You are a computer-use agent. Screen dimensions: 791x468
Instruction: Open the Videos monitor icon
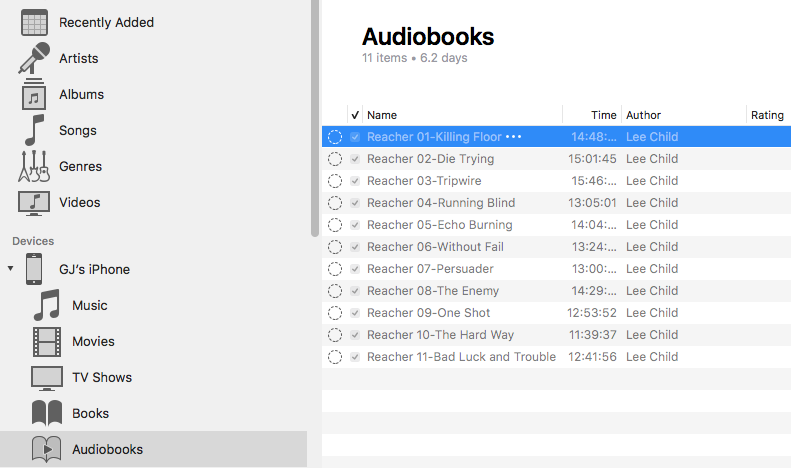click(x=34, y=203)
